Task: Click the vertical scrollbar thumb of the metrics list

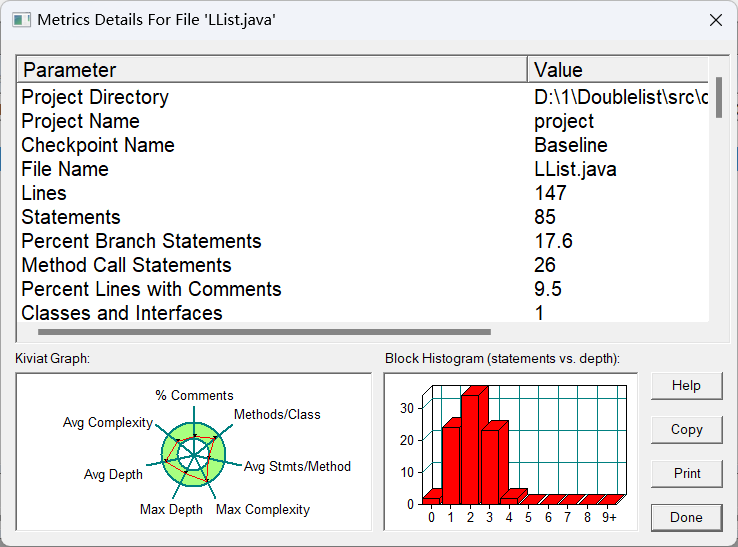Action: (718, 97)
